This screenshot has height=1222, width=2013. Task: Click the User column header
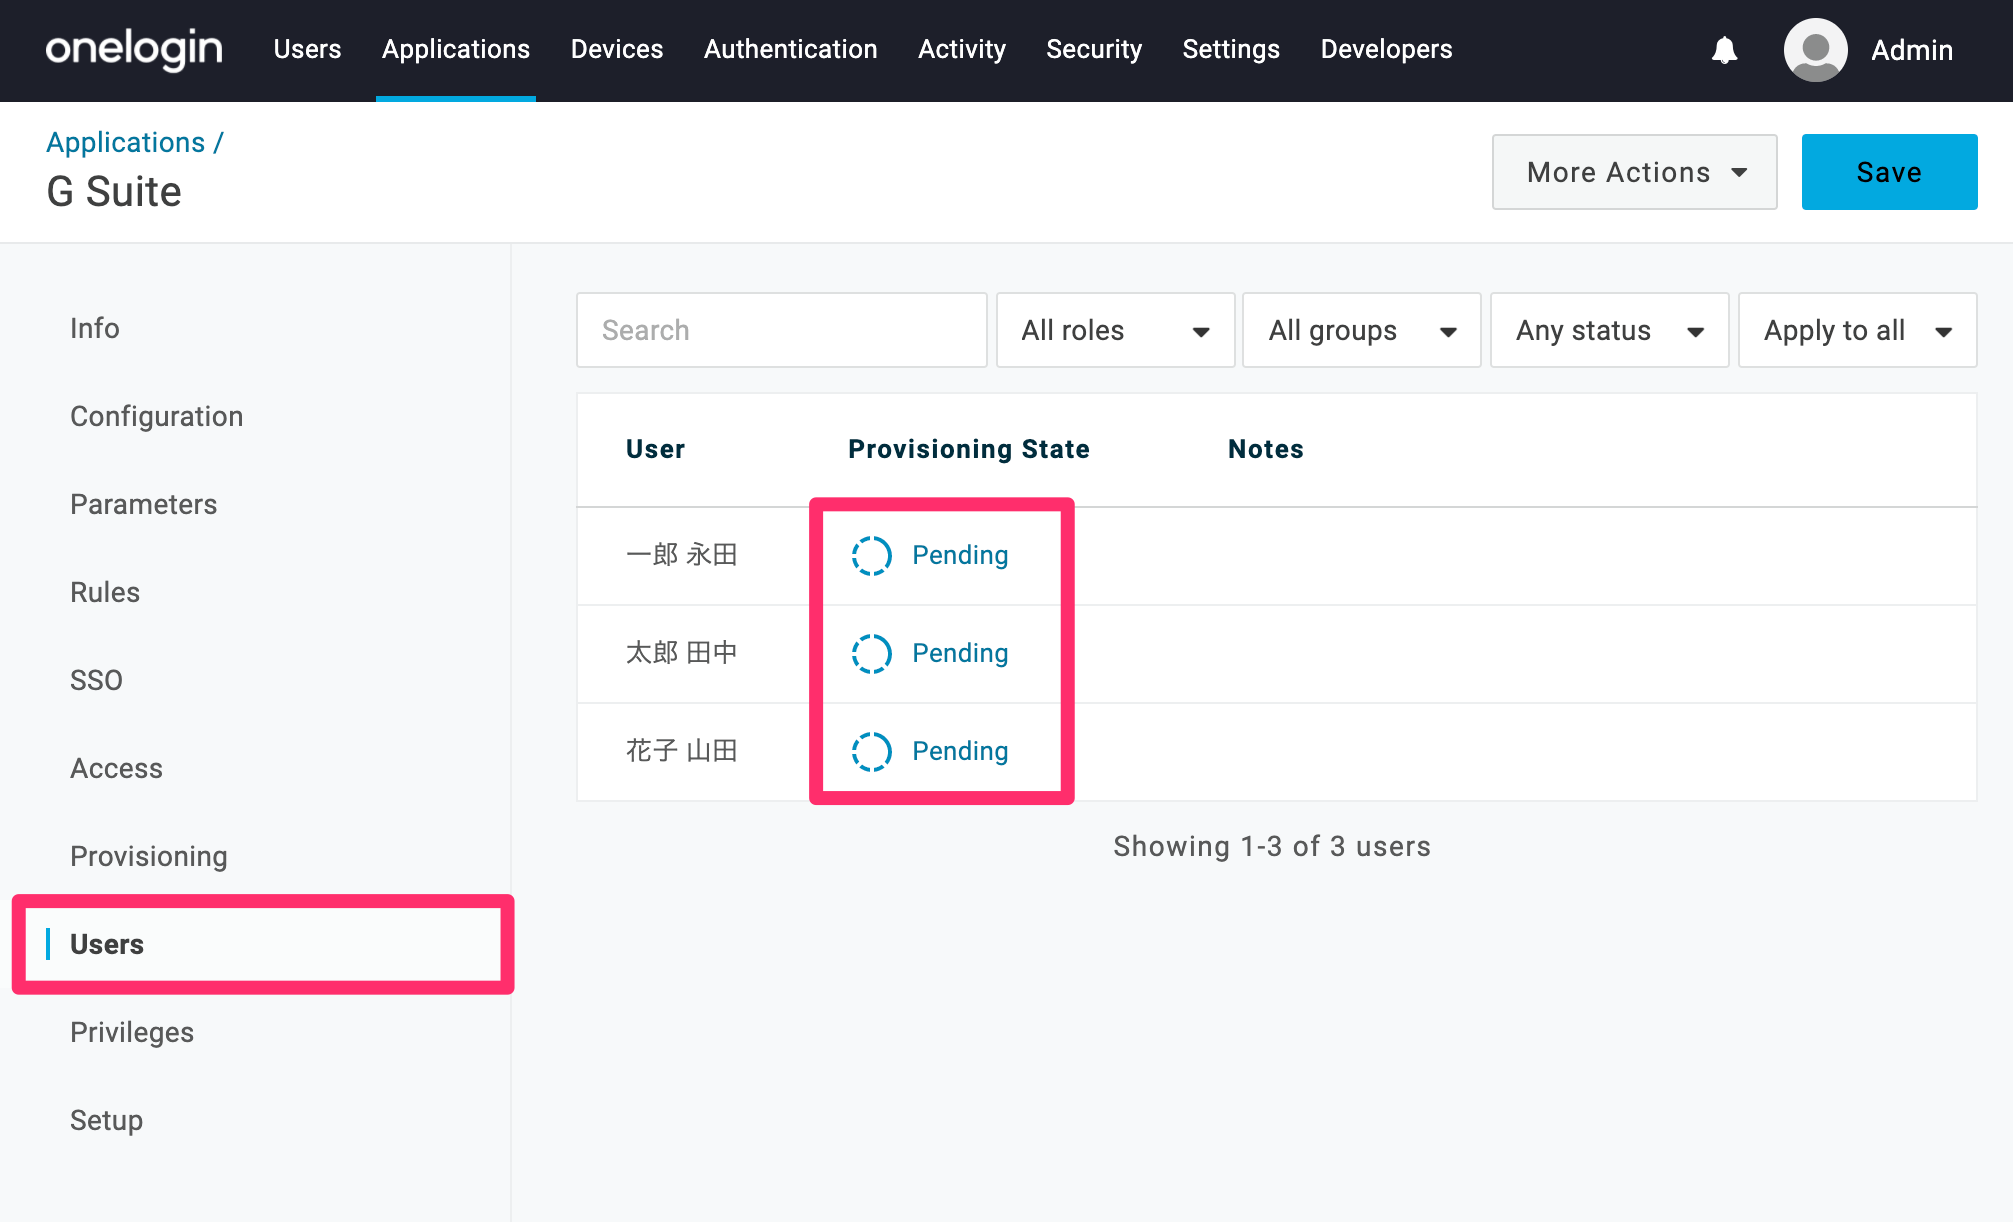(656, 449)
